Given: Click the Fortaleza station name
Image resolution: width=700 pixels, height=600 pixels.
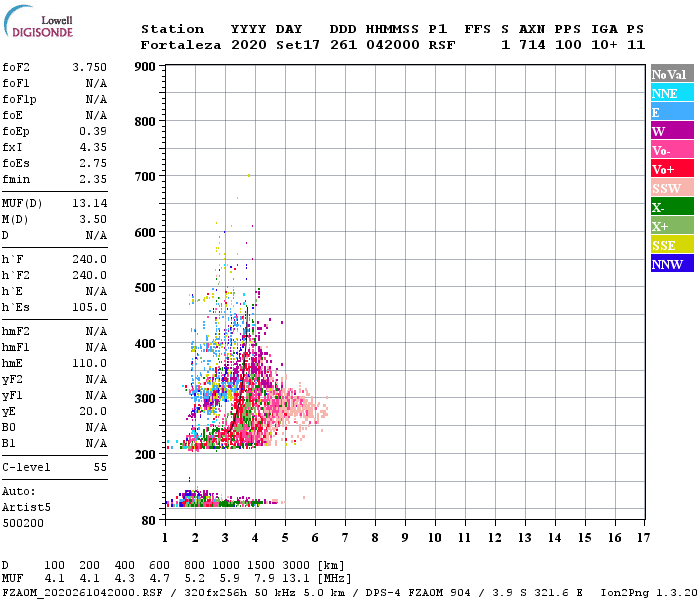Looking at the screenshot, I should tap(180, 45).
